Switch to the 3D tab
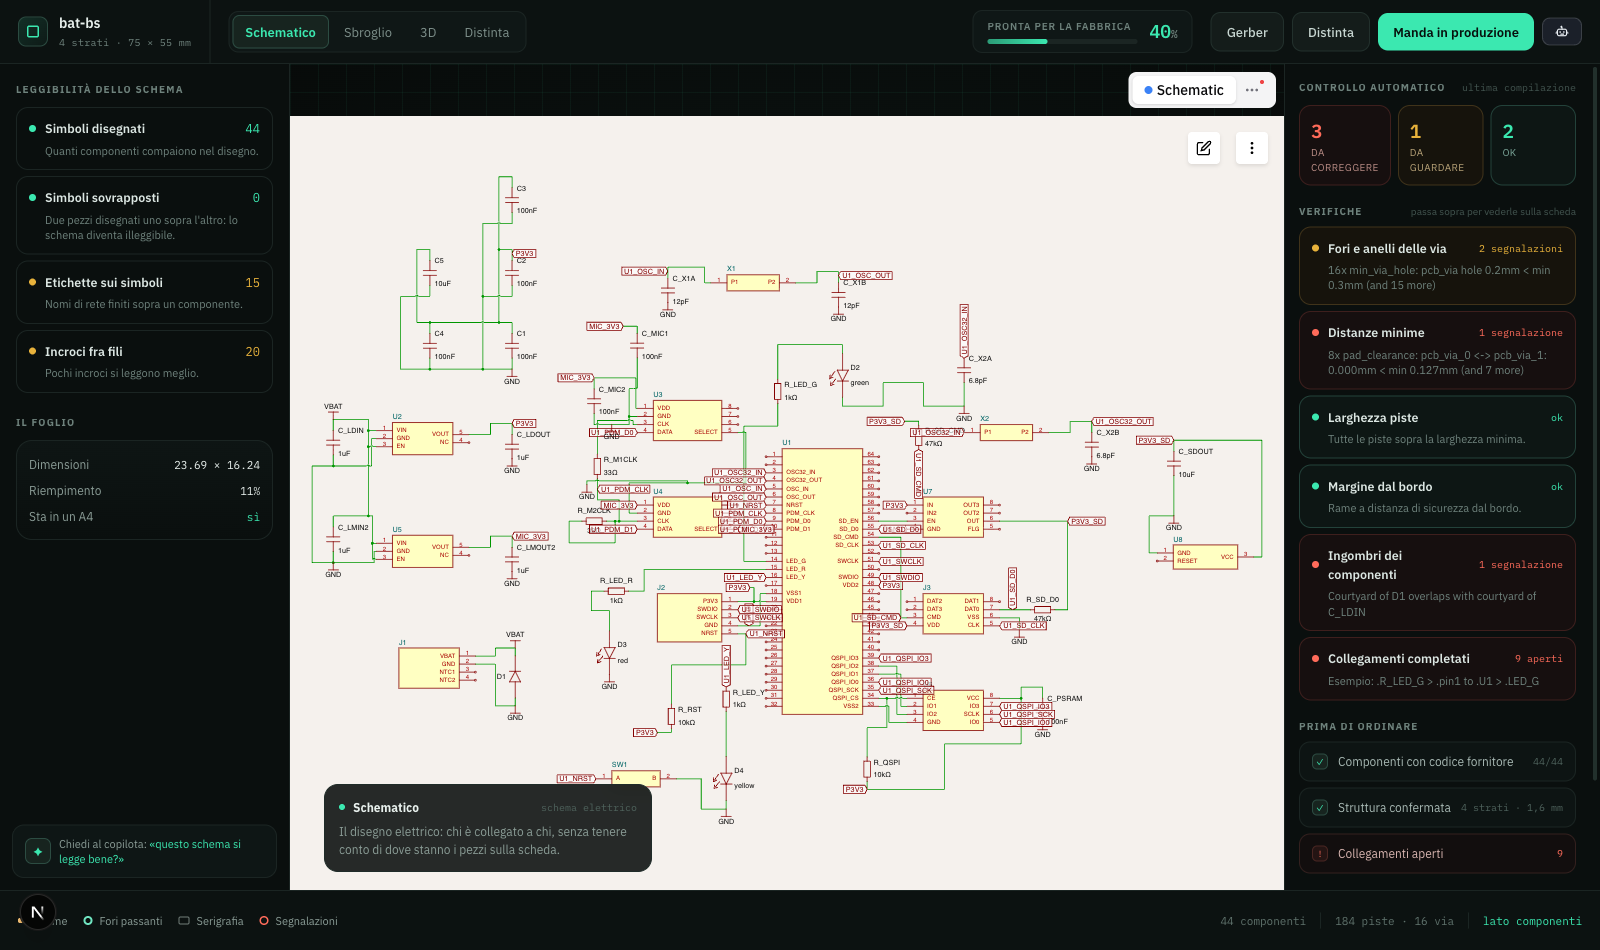Screen dimensions: 1600x950 click(x=428, y=32)
